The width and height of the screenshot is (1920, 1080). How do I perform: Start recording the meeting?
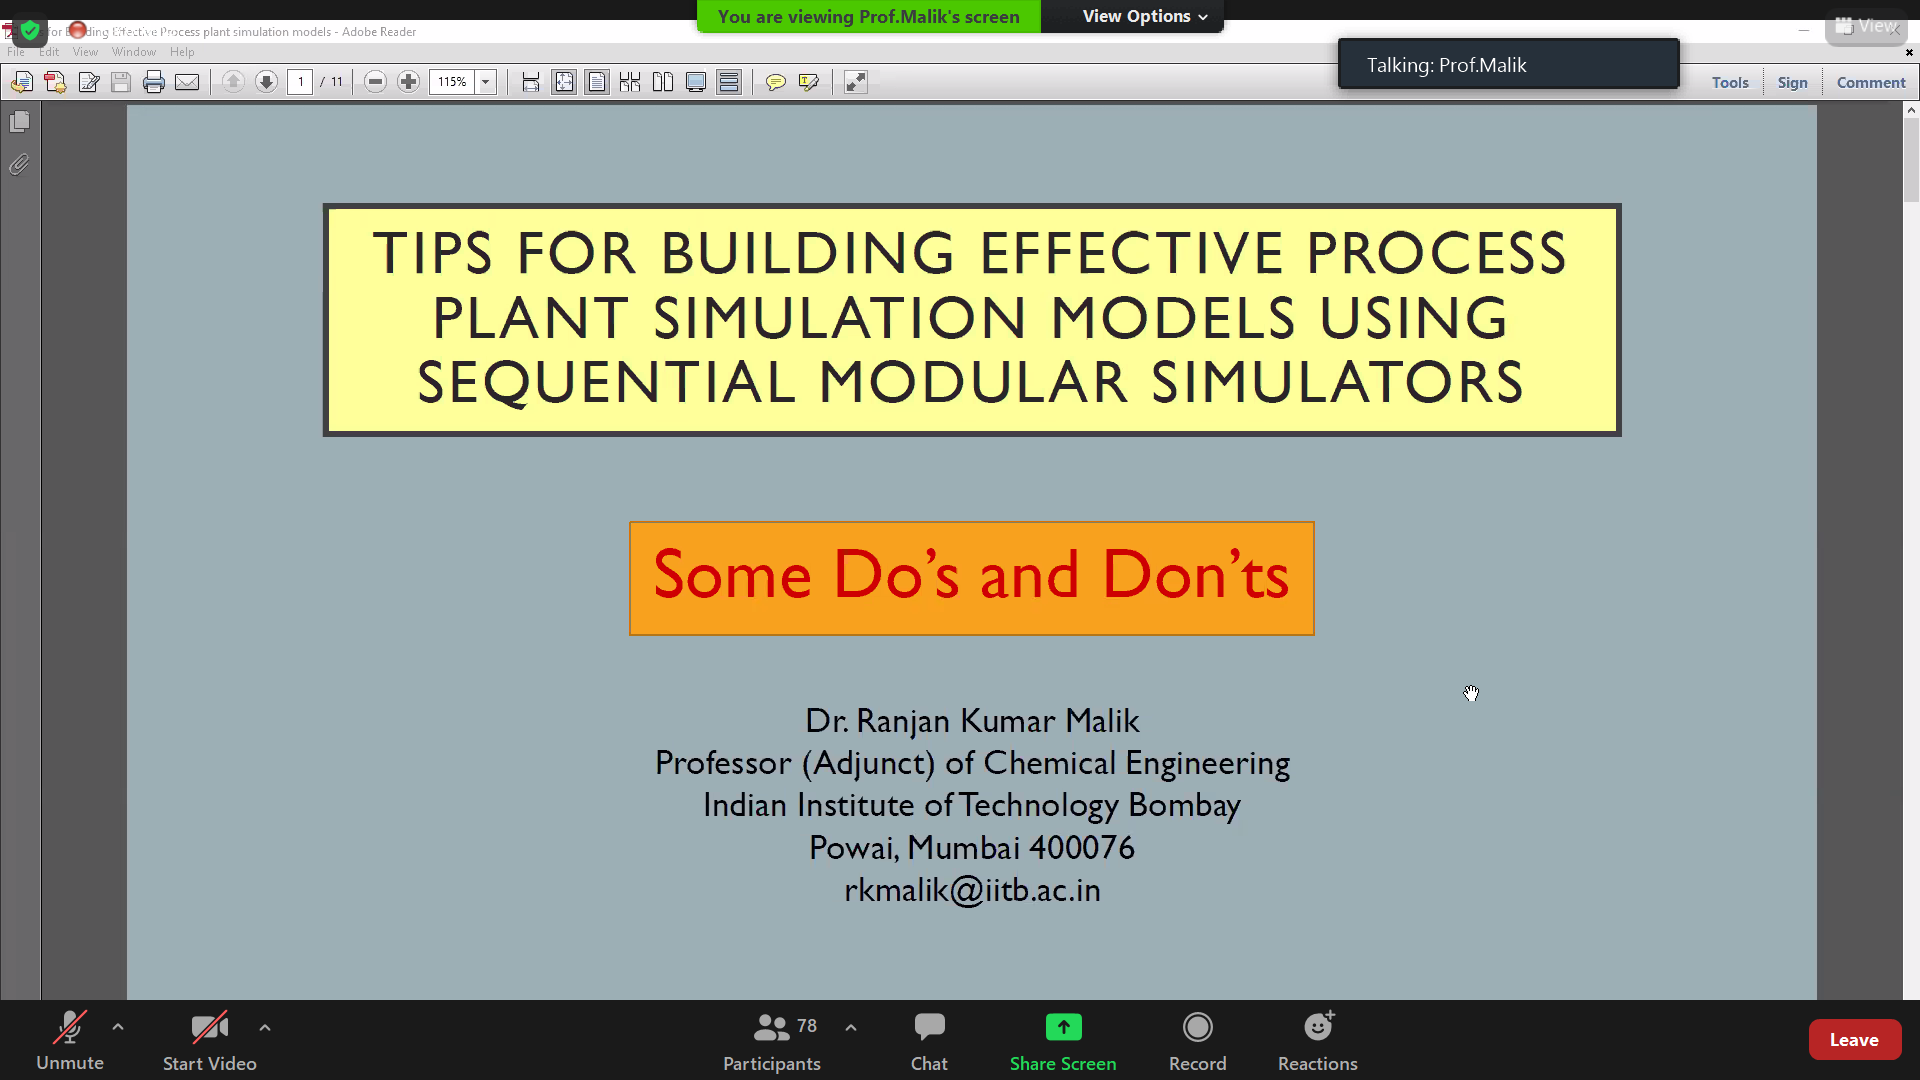coord(1197,1040)
